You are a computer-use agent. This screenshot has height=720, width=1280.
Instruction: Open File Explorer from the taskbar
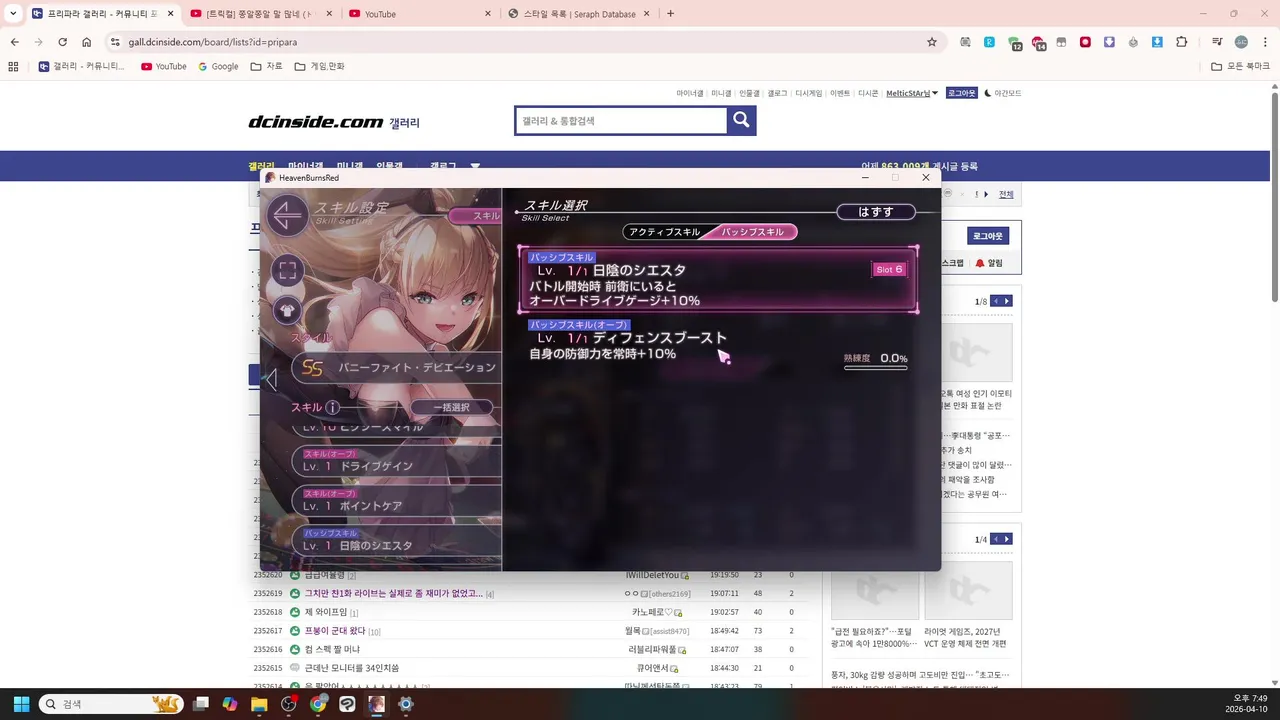click(x=259, y=704)
